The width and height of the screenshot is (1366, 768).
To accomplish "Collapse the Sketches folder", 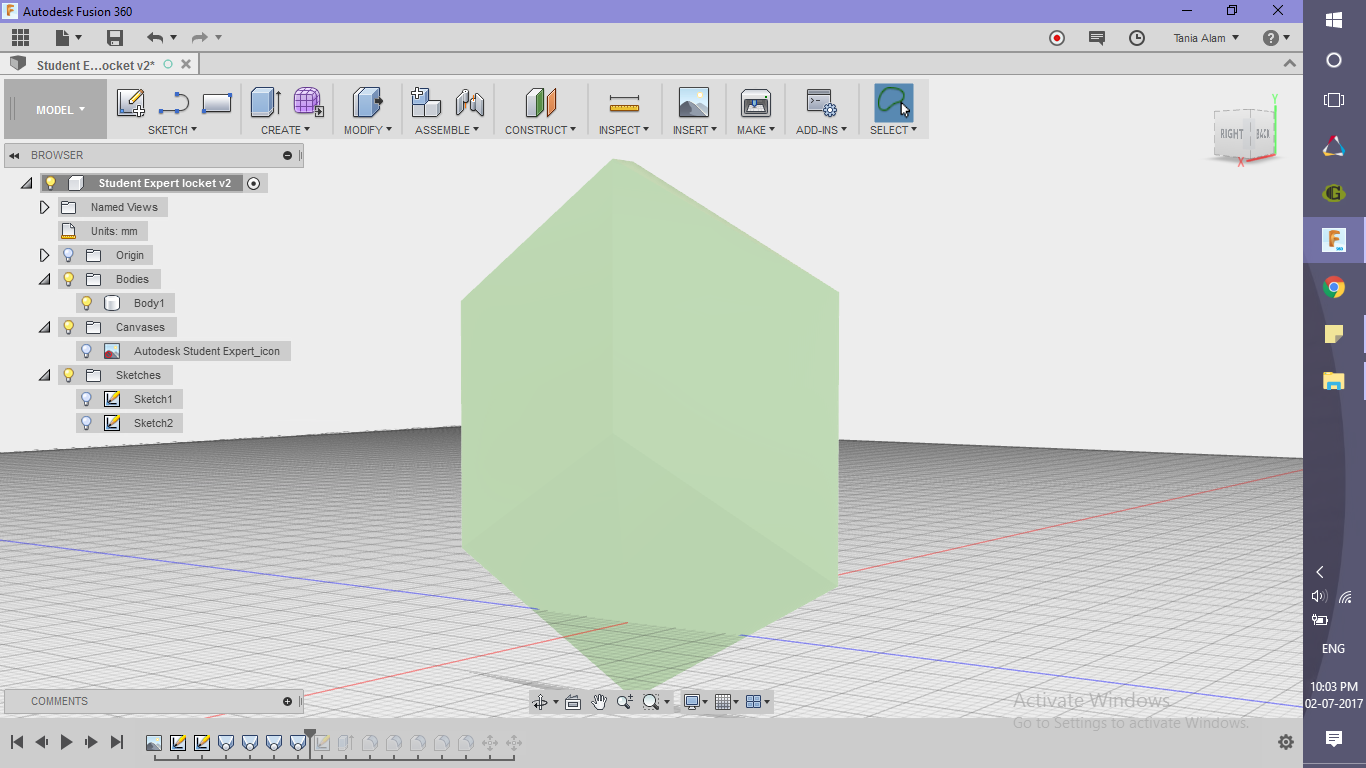I will pyautogui.click(x=44, y=376).
